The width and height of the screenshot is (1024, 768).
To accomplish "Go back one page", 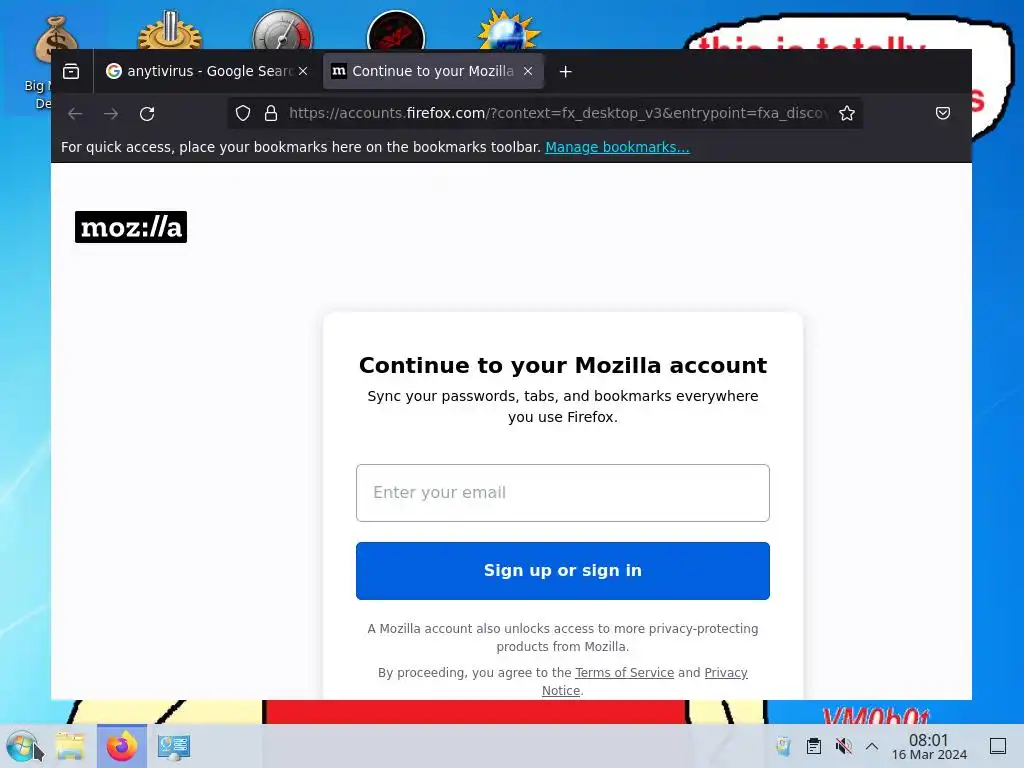I will [75, 114].
